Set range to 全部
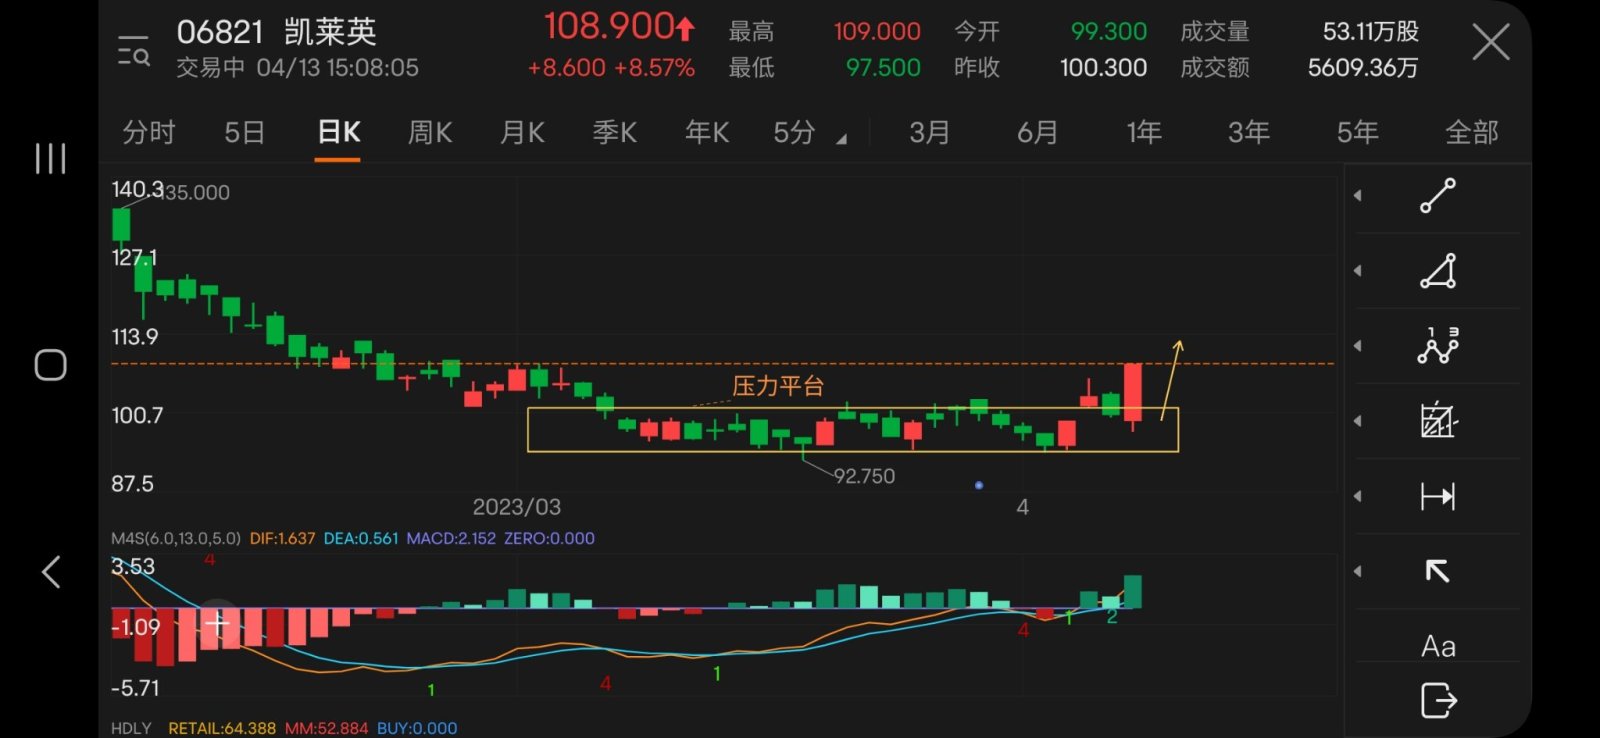The width and height of the screenshot is (1600, 738). coord(1471,132)
